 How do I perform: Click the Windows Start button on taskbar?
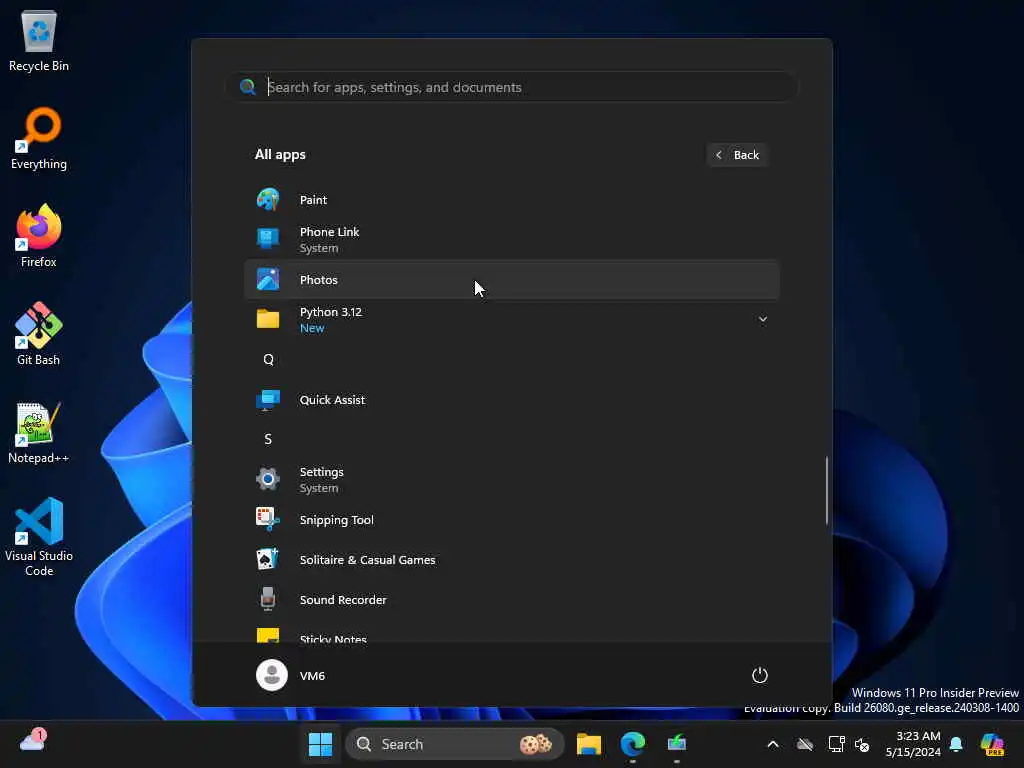(320, 744)
